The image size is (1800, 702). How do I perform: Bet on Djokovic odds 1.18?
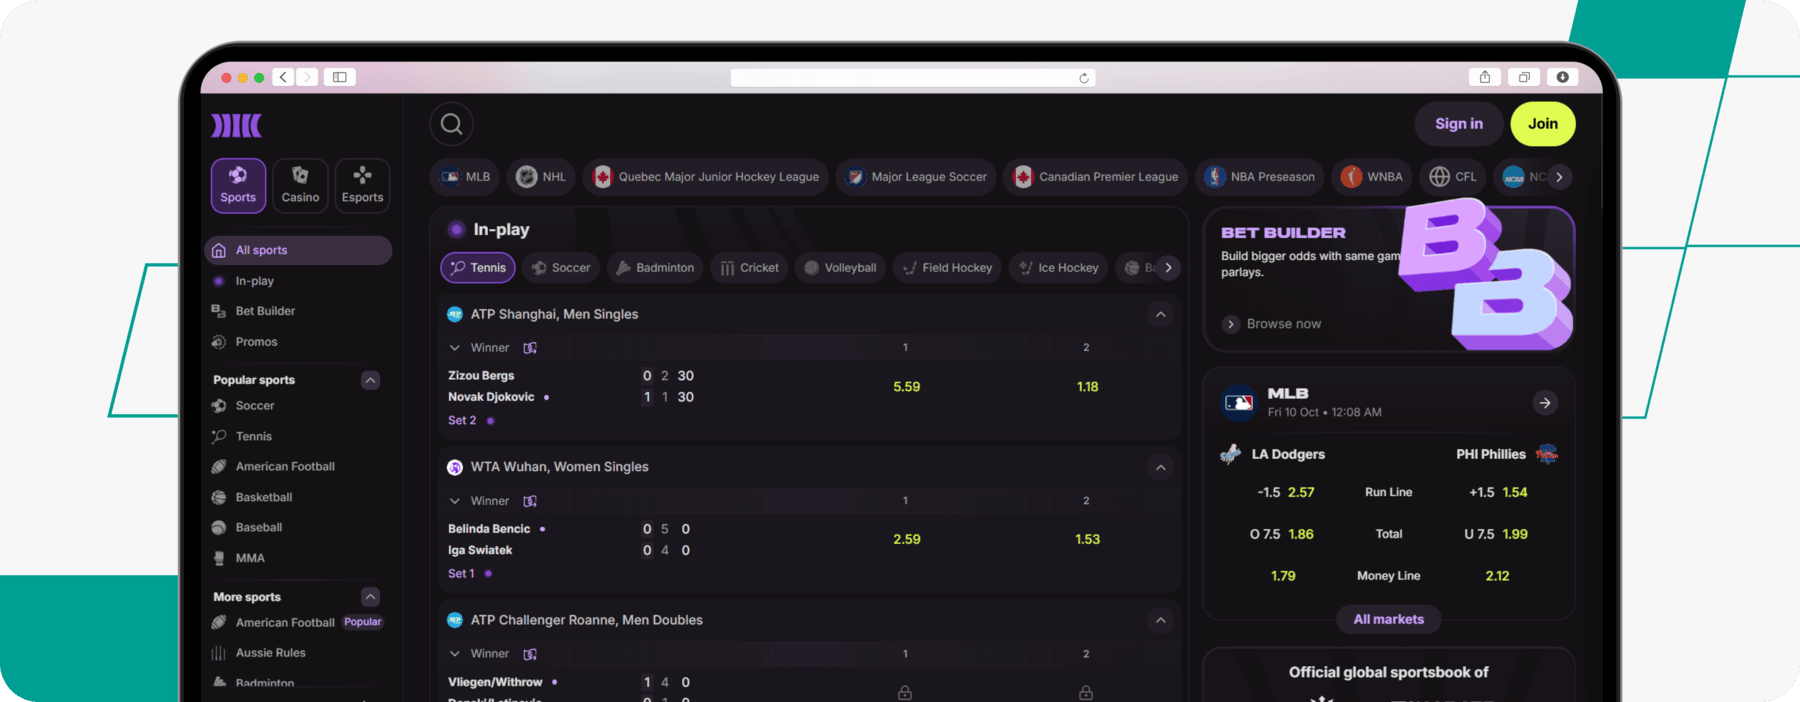pos(1088,387)
